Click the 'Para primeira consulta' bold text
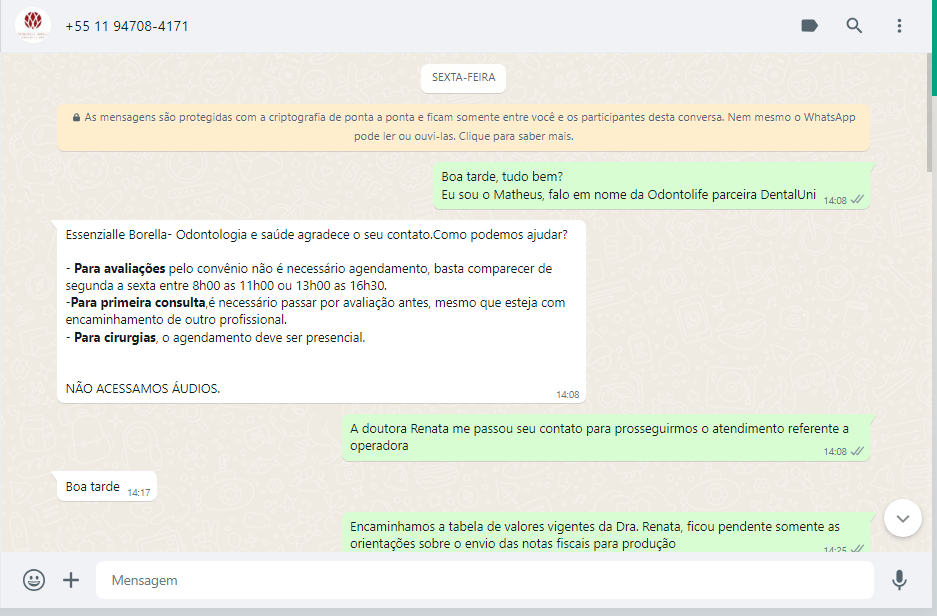This screenshot has width=937, height=616. pyautogui.click(x=137, y=303)
